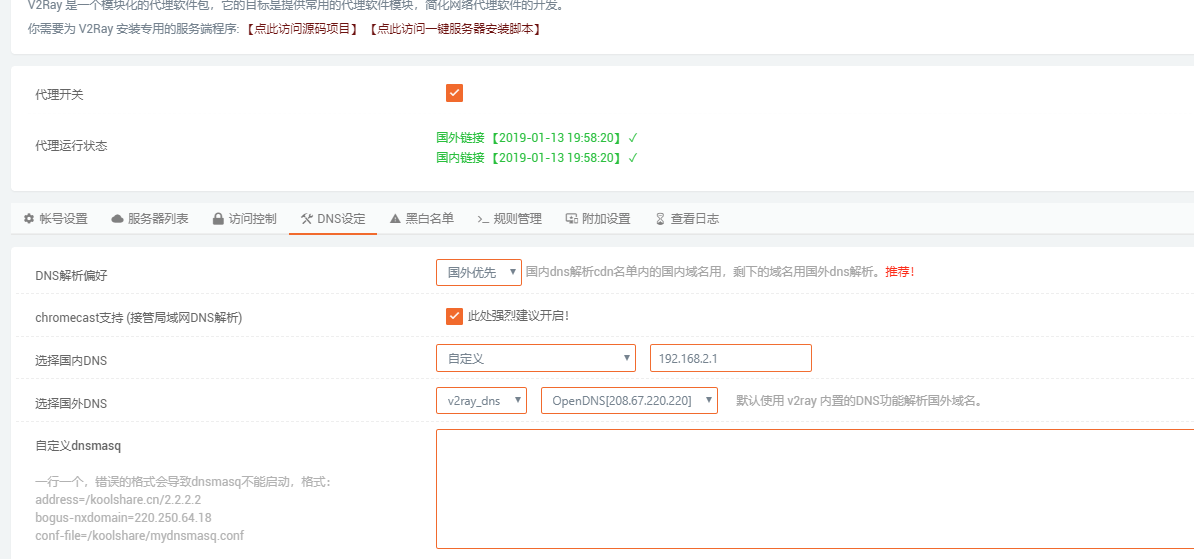Click the warning triangle icon on 黑白名单 tab
This screenshot has width=1194, height=559.
pyautogui.click(x=395, y=219)
